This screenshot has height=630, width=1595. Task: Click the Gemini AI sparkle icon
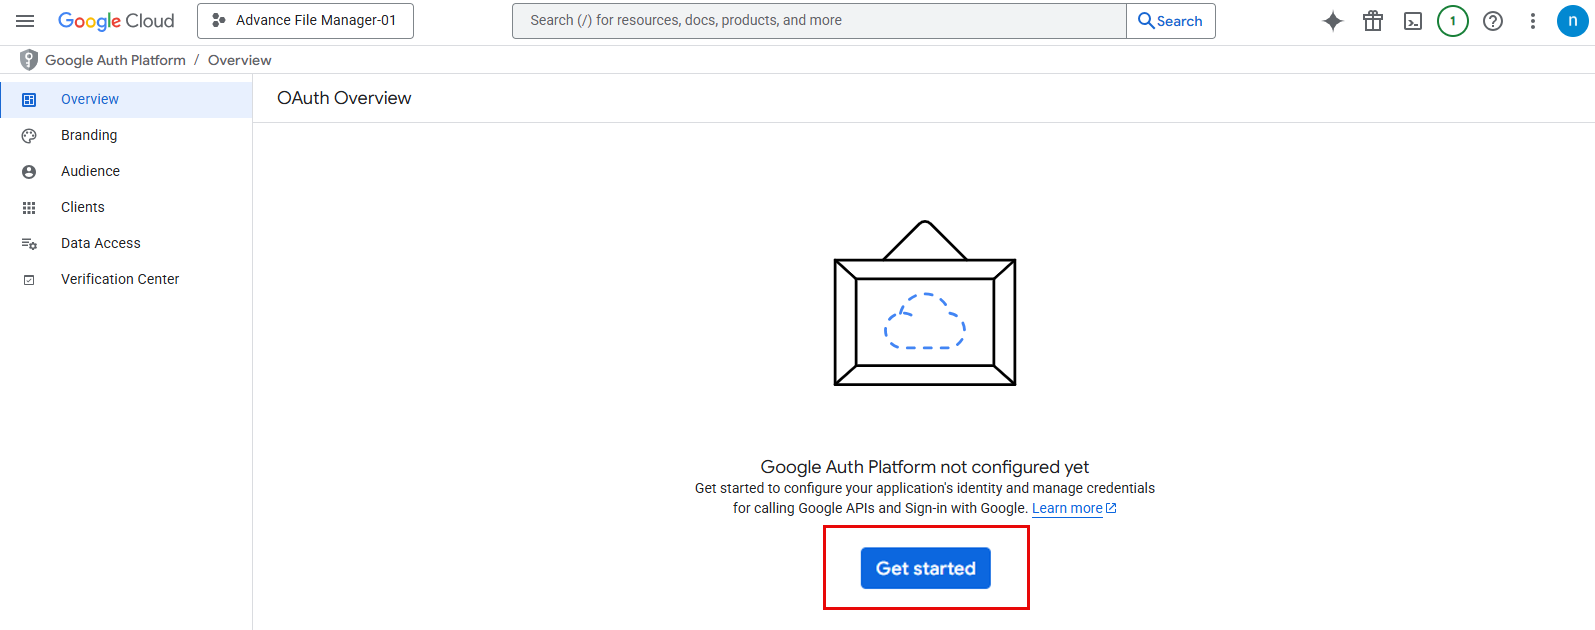tap(1332, 21)
